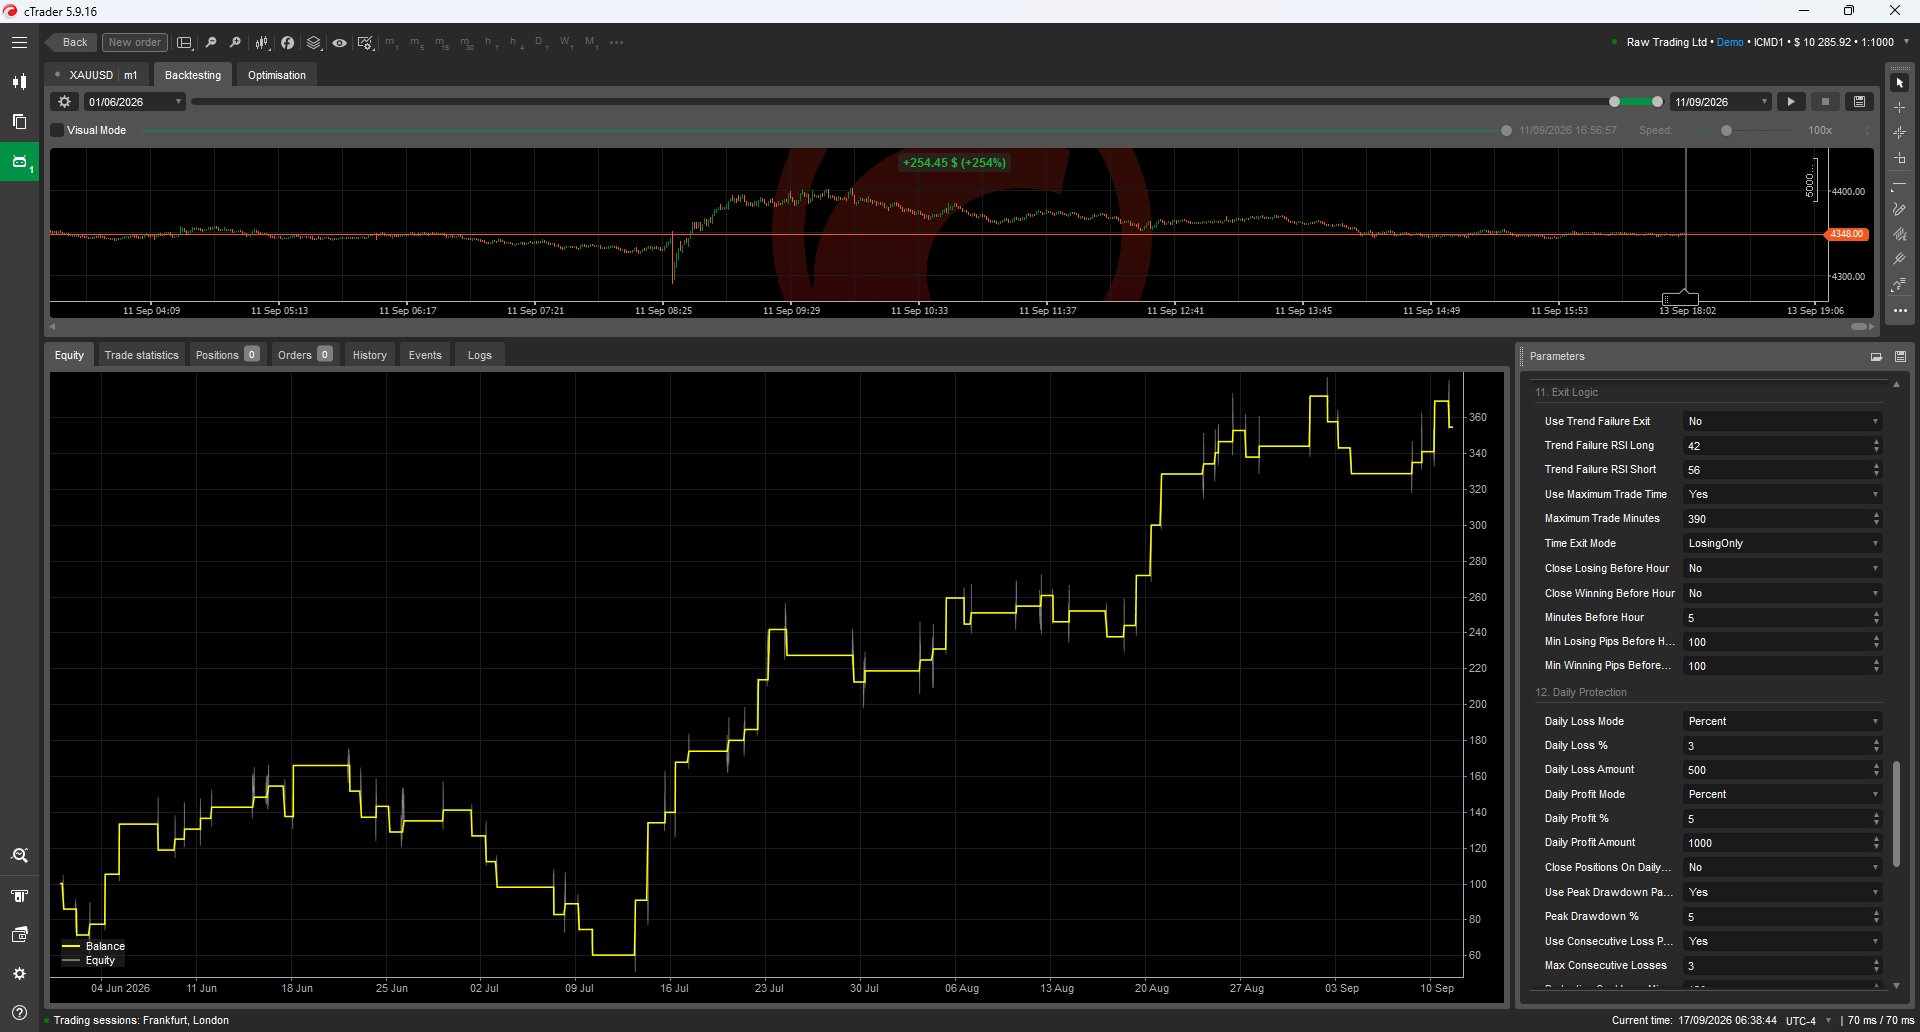Image resolution: width=1920 pixels, height=1032 pixels.
Task: Select the m5 timeframe button
Action: pyautogui.click(x=417, y=43)
